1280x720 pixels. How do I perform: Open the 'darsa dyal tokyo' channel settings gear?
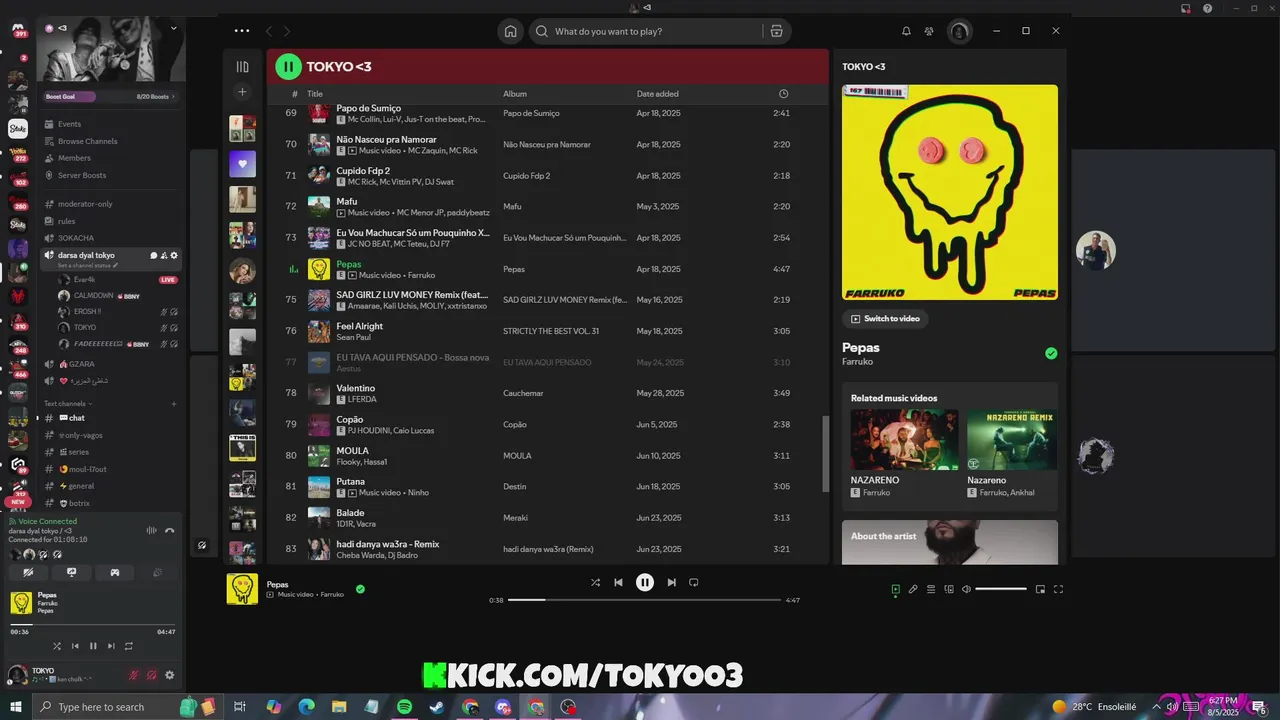(x=174, y=255)
